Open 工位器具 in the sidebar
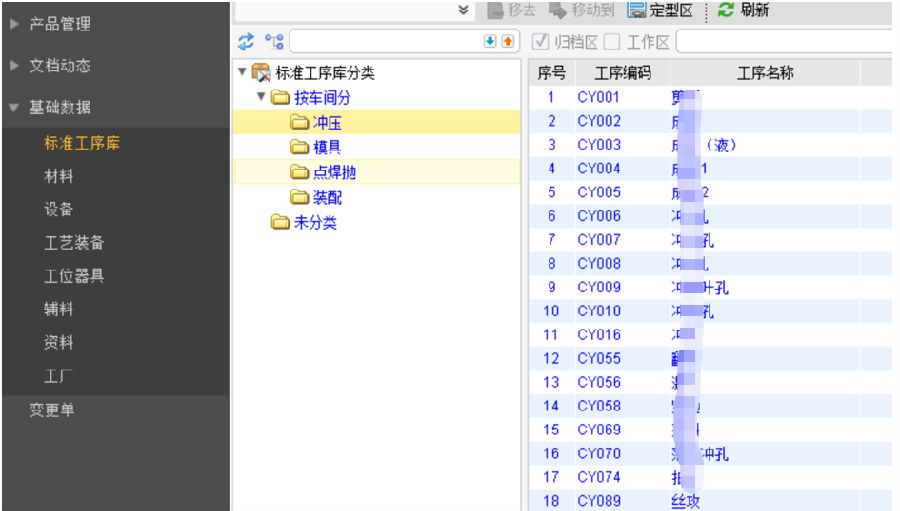Viewport: 900px width, 511px height. coord(74,276)
